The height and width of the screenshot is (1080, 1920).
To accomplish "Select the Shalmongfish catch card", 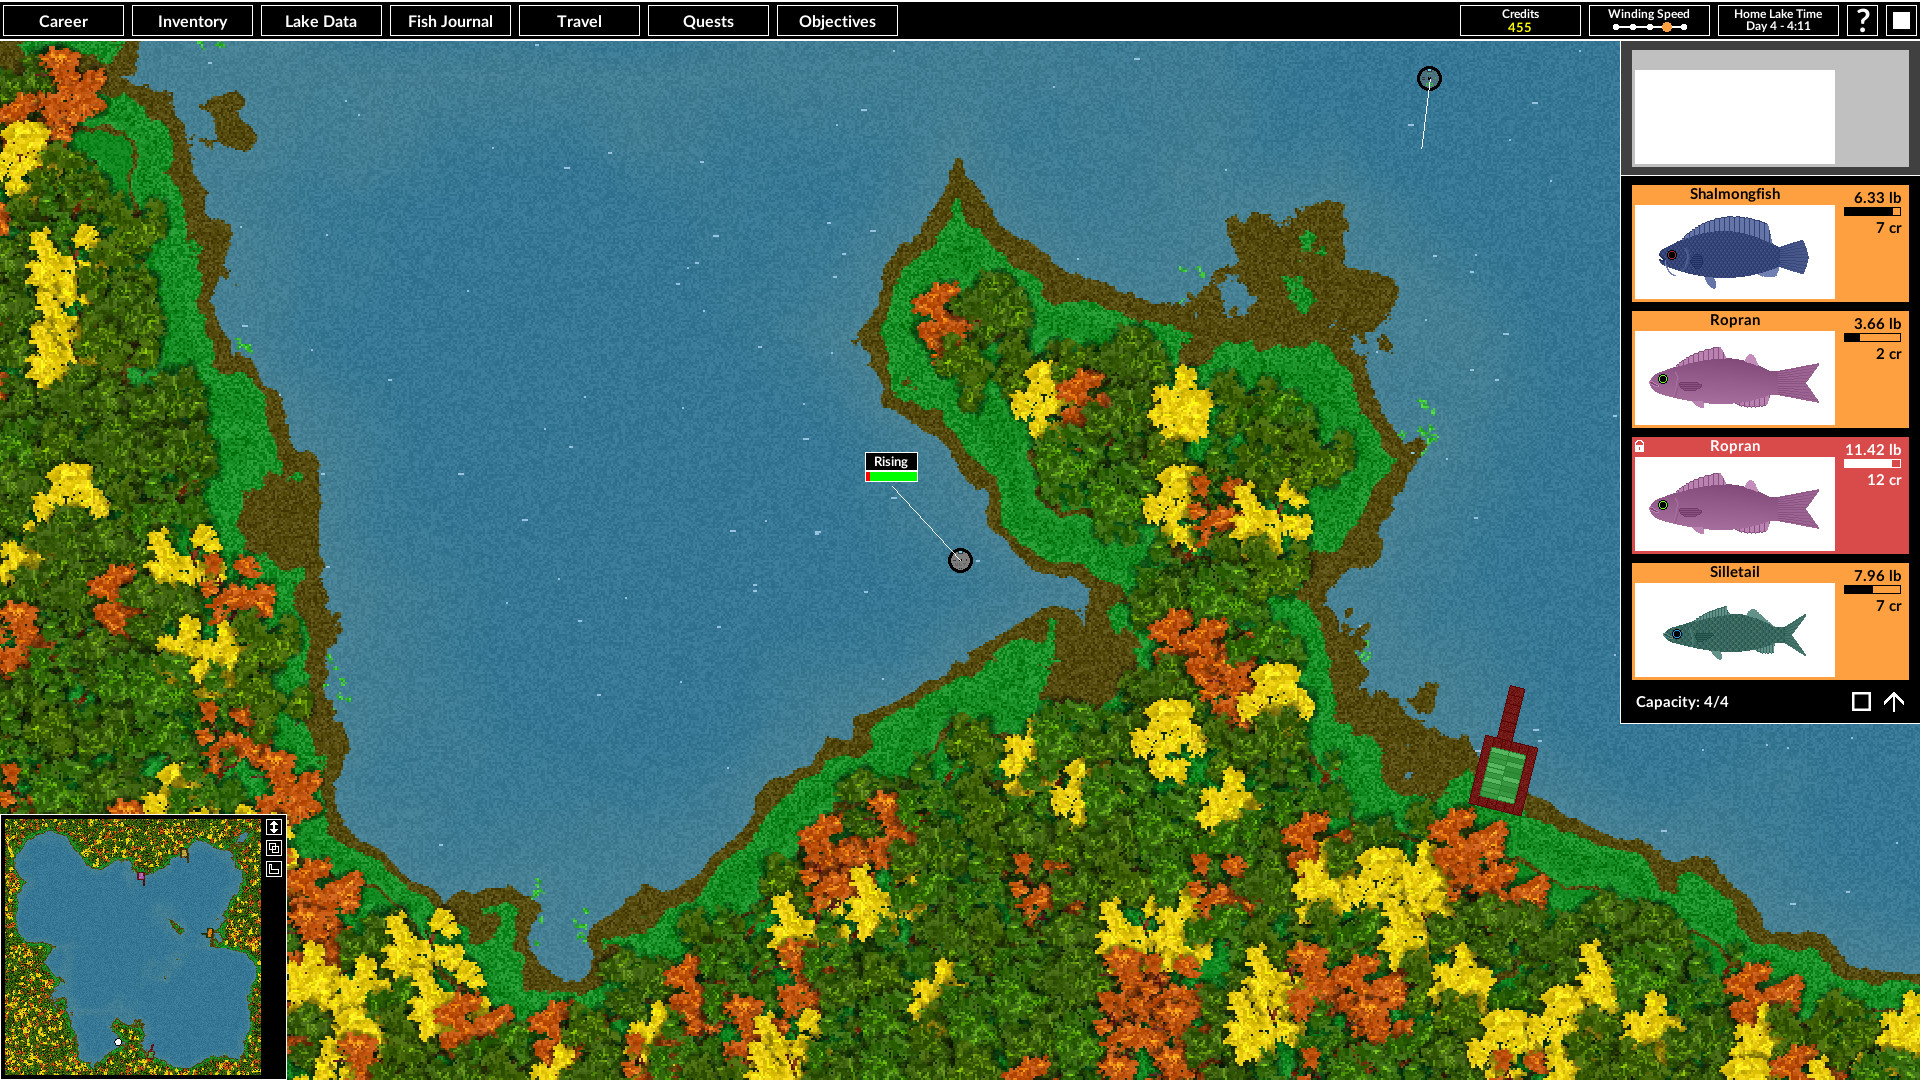I will click(1770, 243).
